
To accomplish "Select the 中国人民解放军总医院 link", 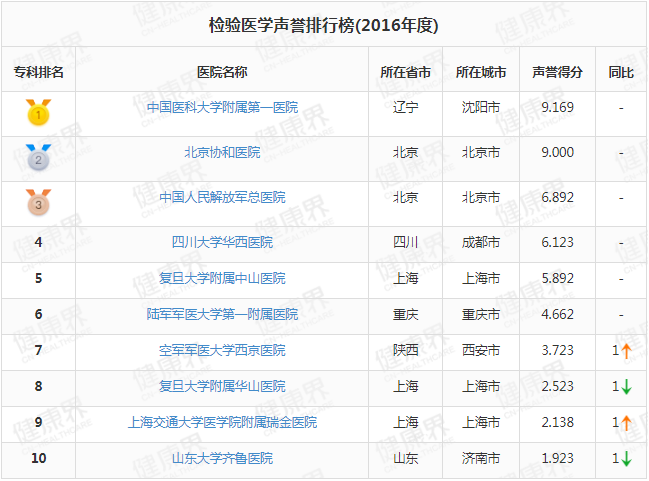I will [x=222, y=197].
